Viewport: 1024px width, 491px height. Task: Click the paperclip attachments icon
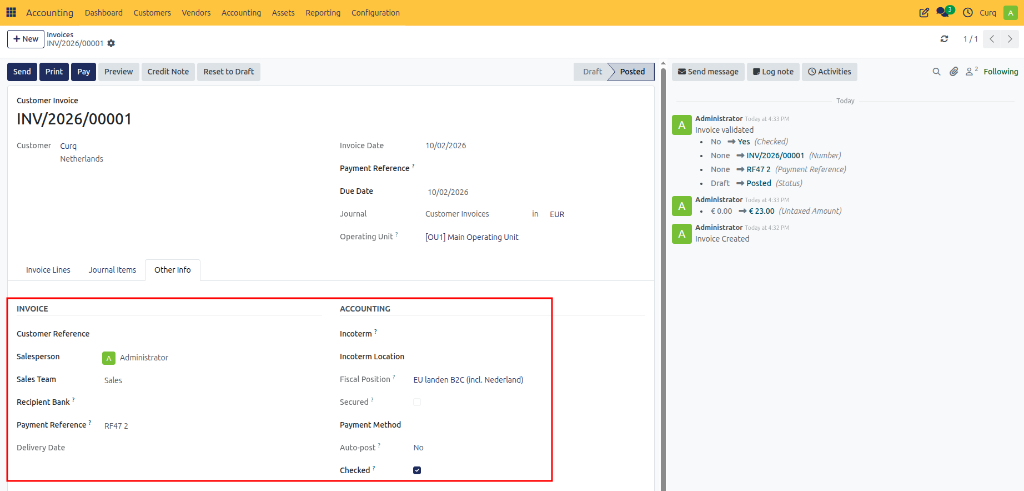(x=953, y=72)
